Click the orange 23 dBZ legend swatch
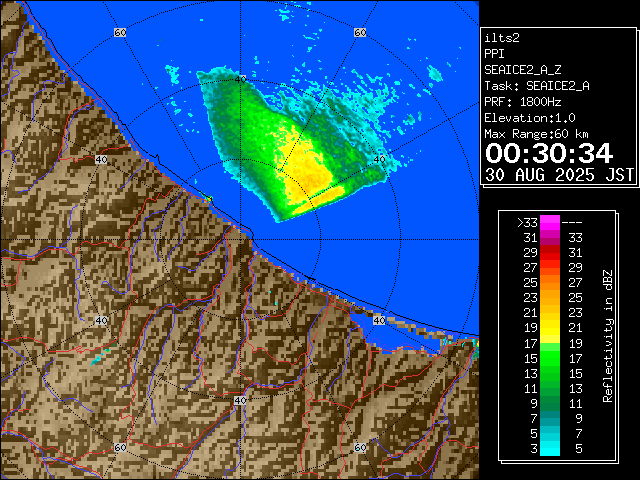Viewport: 640px width, 480px height. (x=550, y=297)
